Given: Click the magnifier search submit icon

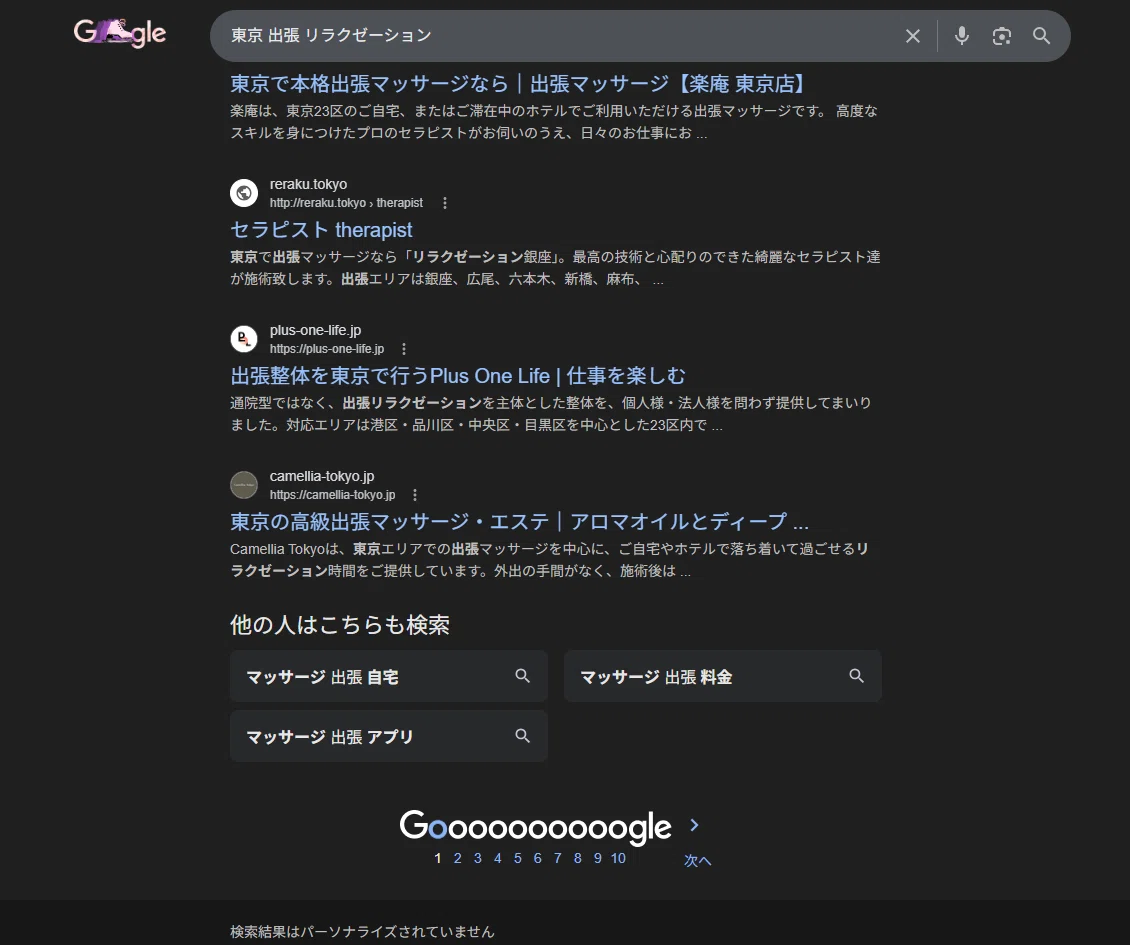Looking at the screenshot, I should [x=1041, y=35].
